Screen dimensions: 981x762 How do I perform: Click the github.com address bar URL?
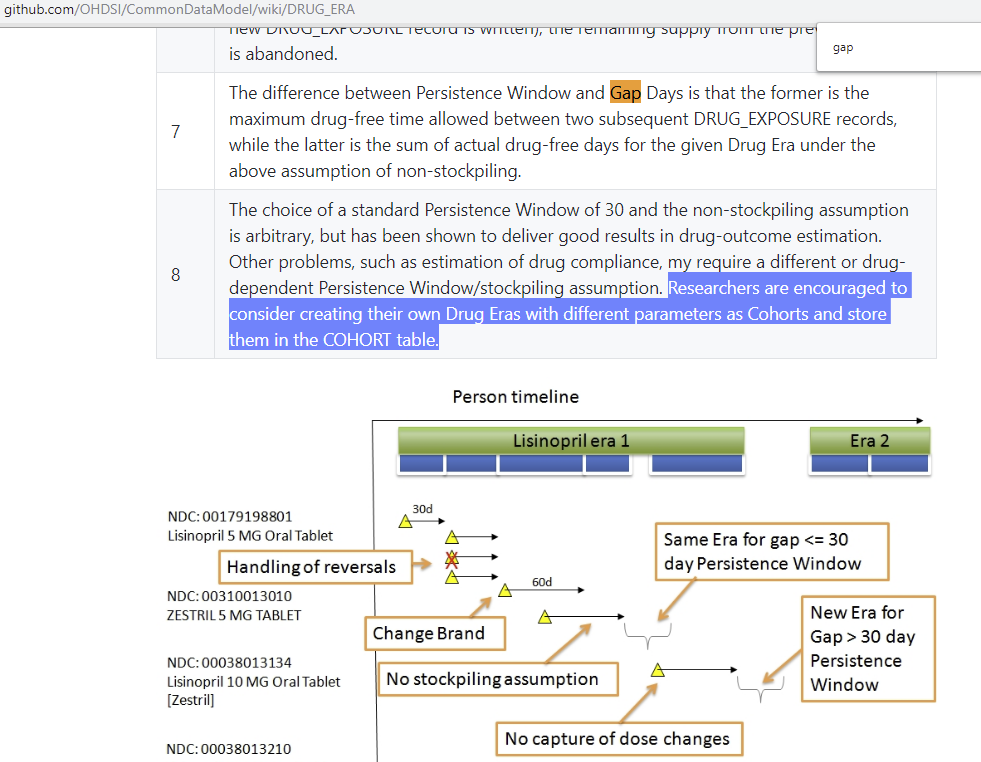[x=180, y=9]
